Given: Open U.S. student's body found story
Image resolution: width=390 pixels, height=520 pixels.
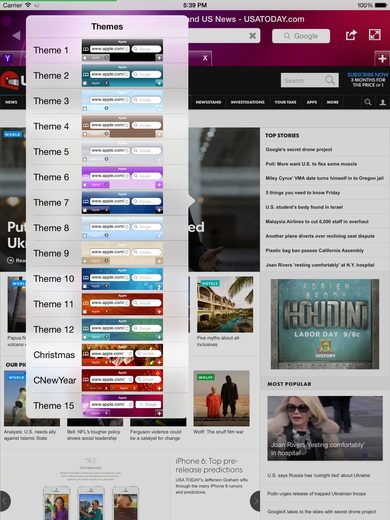Looking at the screenshot, I should coord(304,207).
